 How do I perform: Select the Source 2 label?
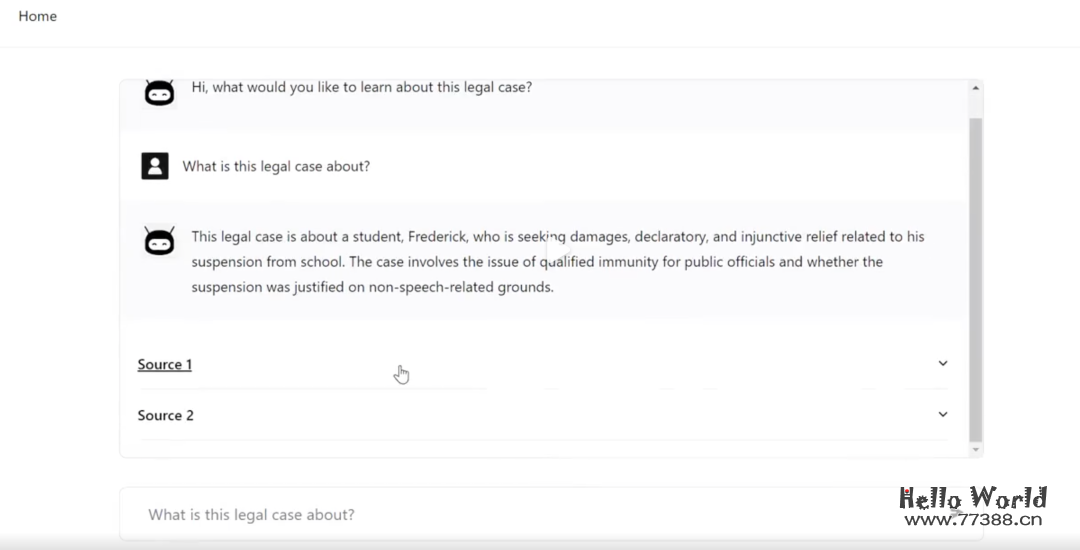[x=166, y=415]
